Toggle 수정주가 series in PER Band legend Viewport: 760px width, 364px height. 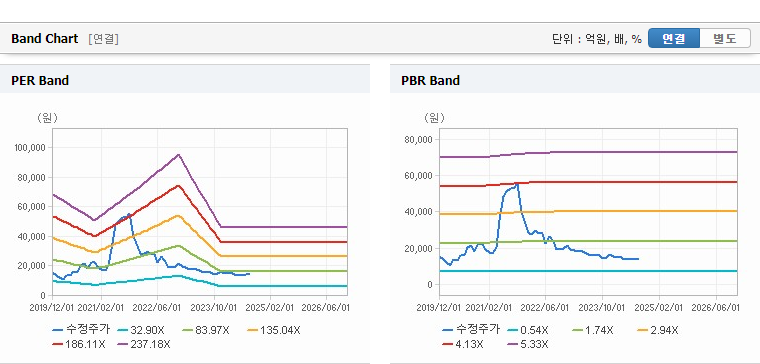[81, 330]
